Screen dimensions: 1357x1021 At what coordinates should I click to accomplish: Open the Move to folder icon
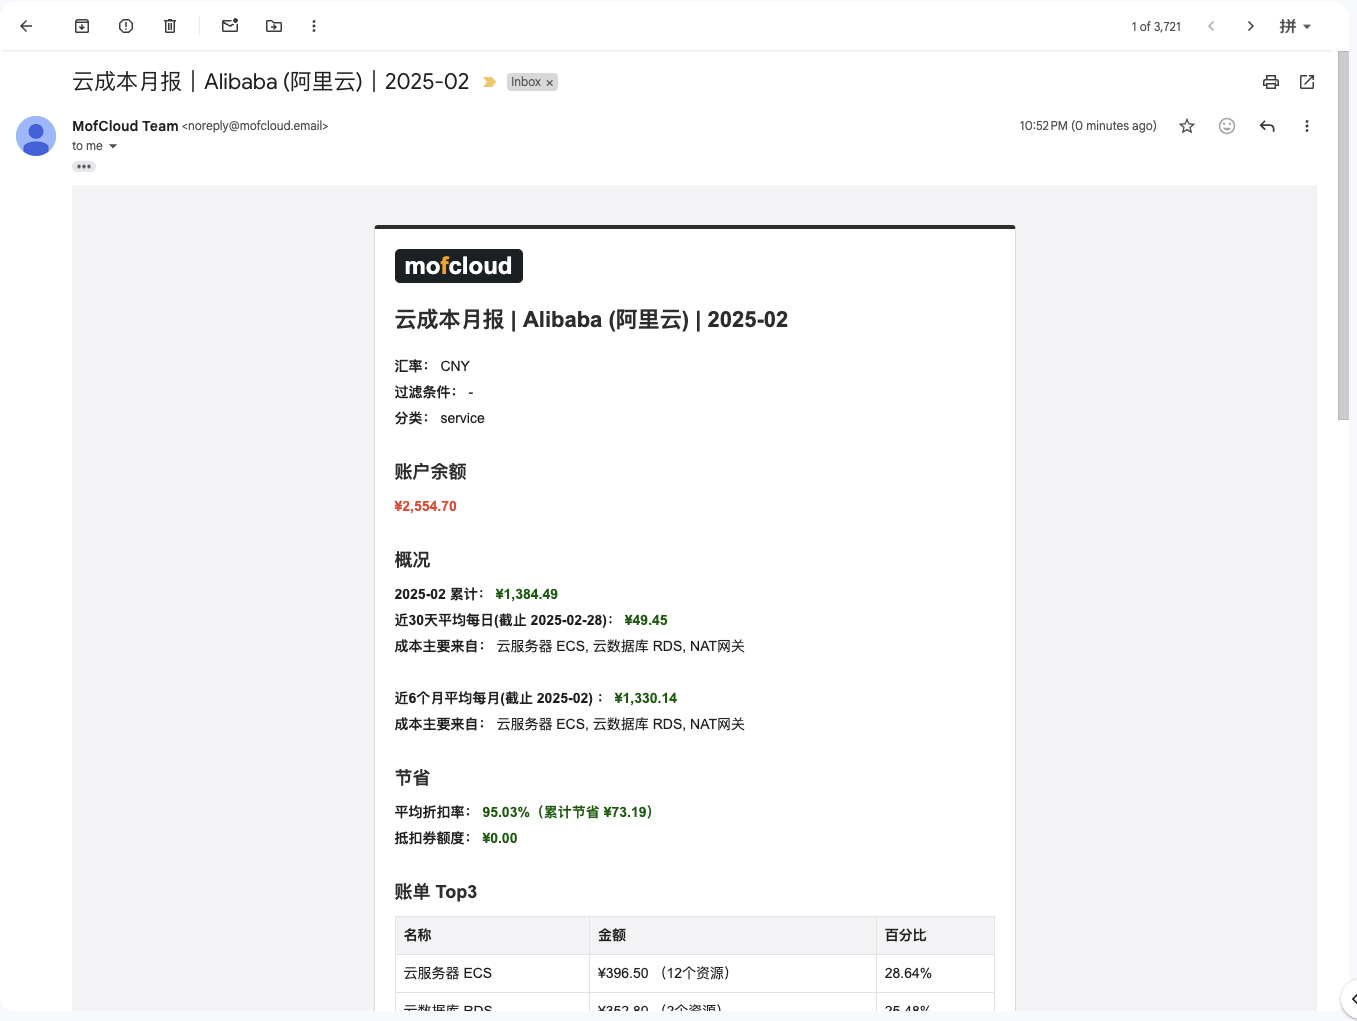(x=274, y=26)
